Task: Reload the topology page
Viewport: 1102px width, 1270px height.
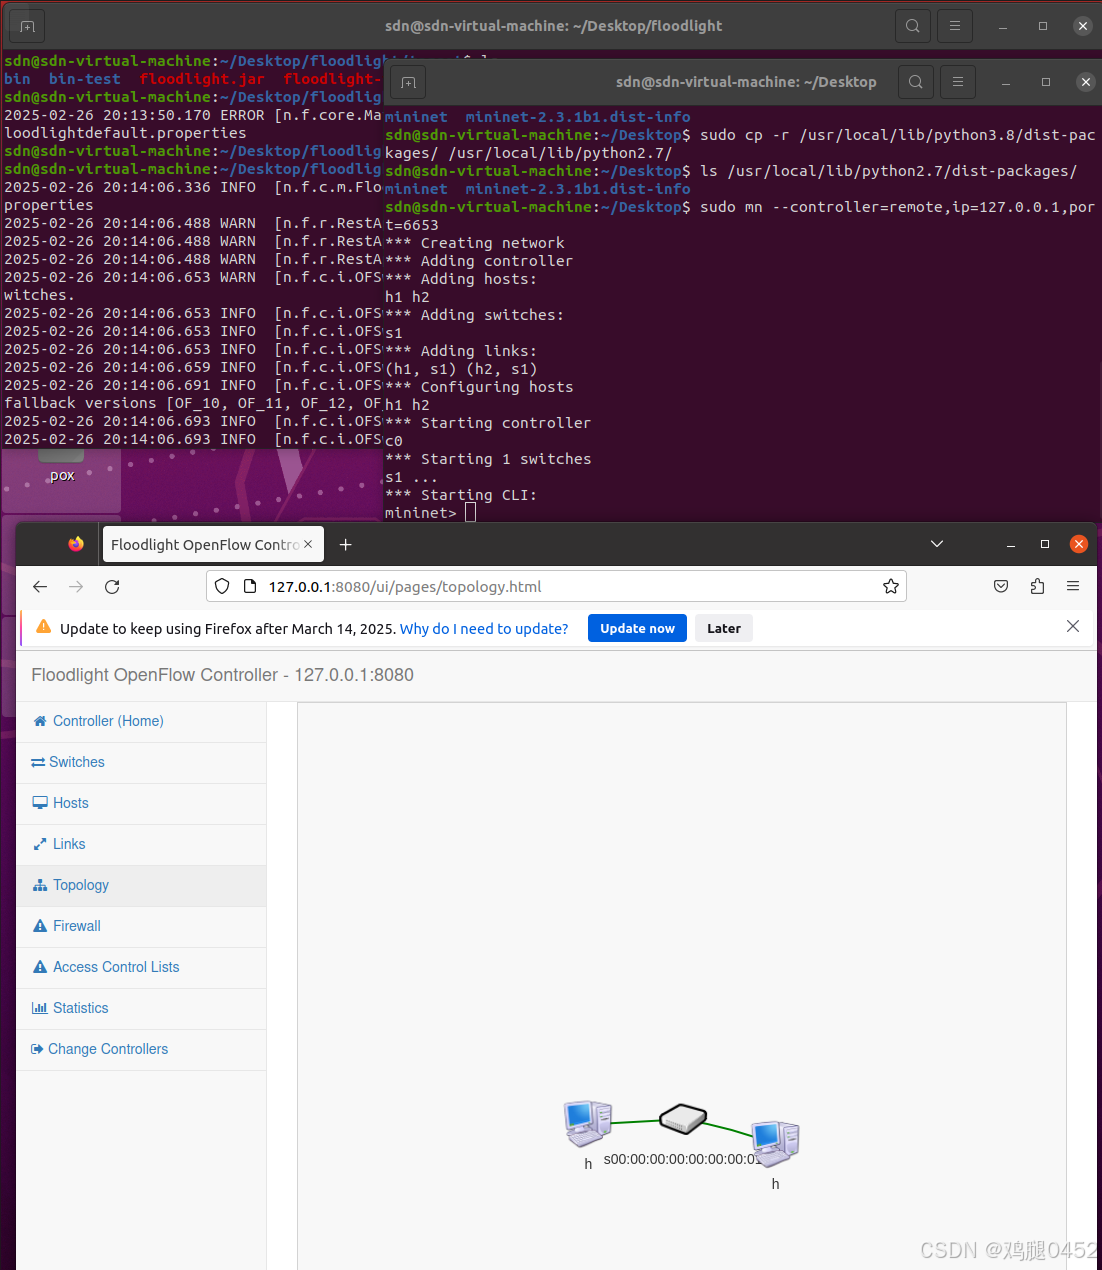Action: click(x=112, y=587)
